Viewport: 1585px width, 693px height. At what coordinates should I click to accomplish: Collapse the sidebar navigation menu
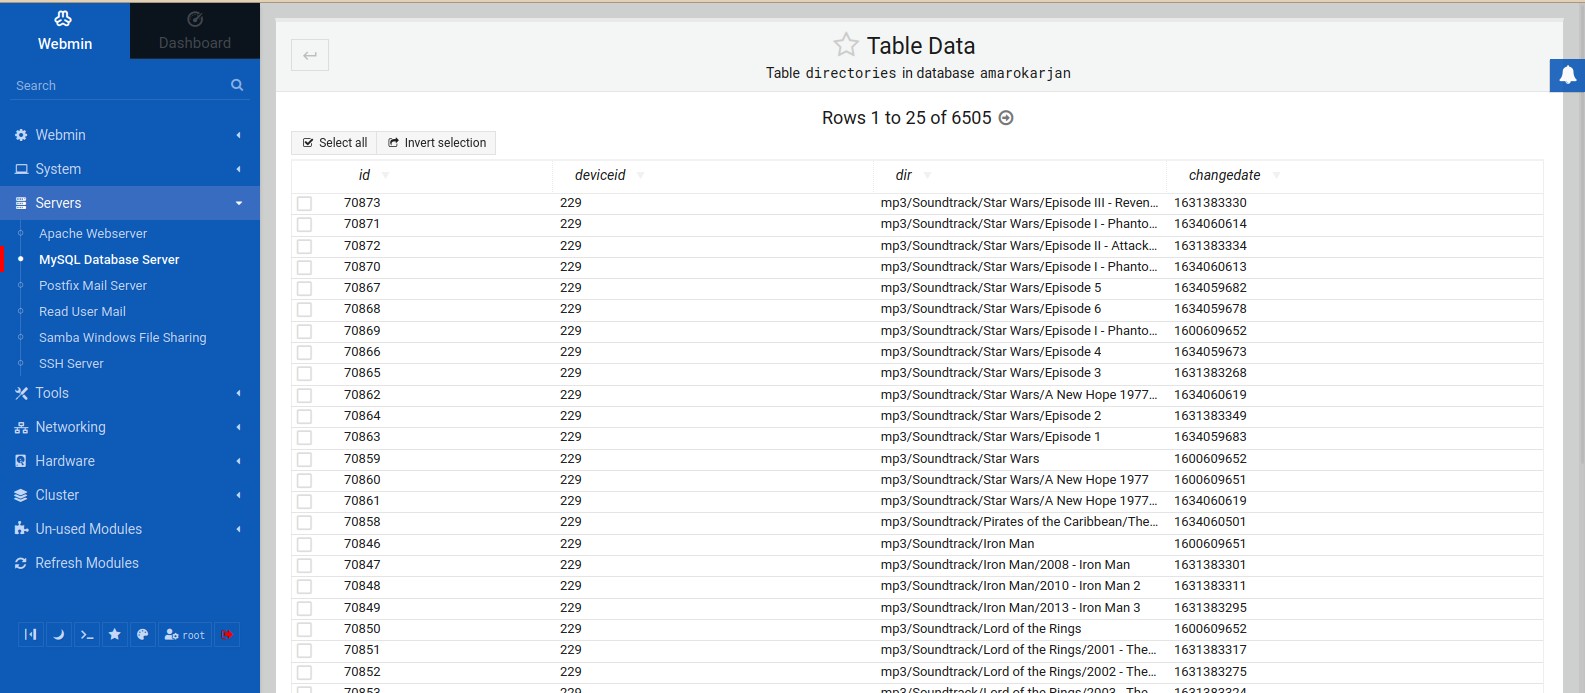31,634
